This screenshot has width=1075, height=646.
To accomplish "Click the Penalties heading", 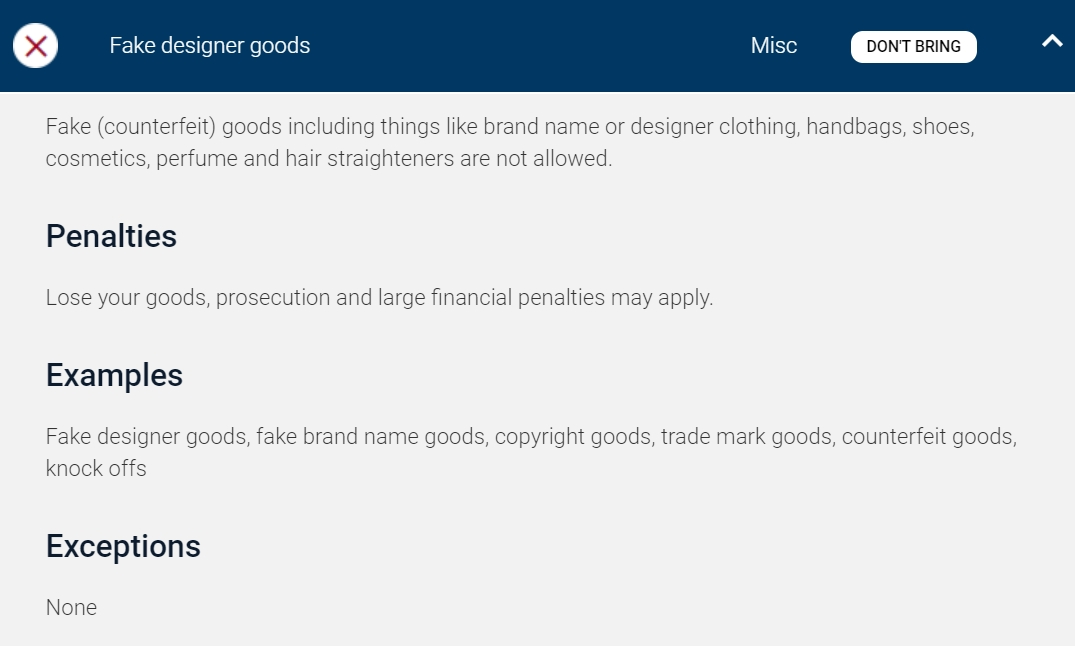I will click(111, 236).
